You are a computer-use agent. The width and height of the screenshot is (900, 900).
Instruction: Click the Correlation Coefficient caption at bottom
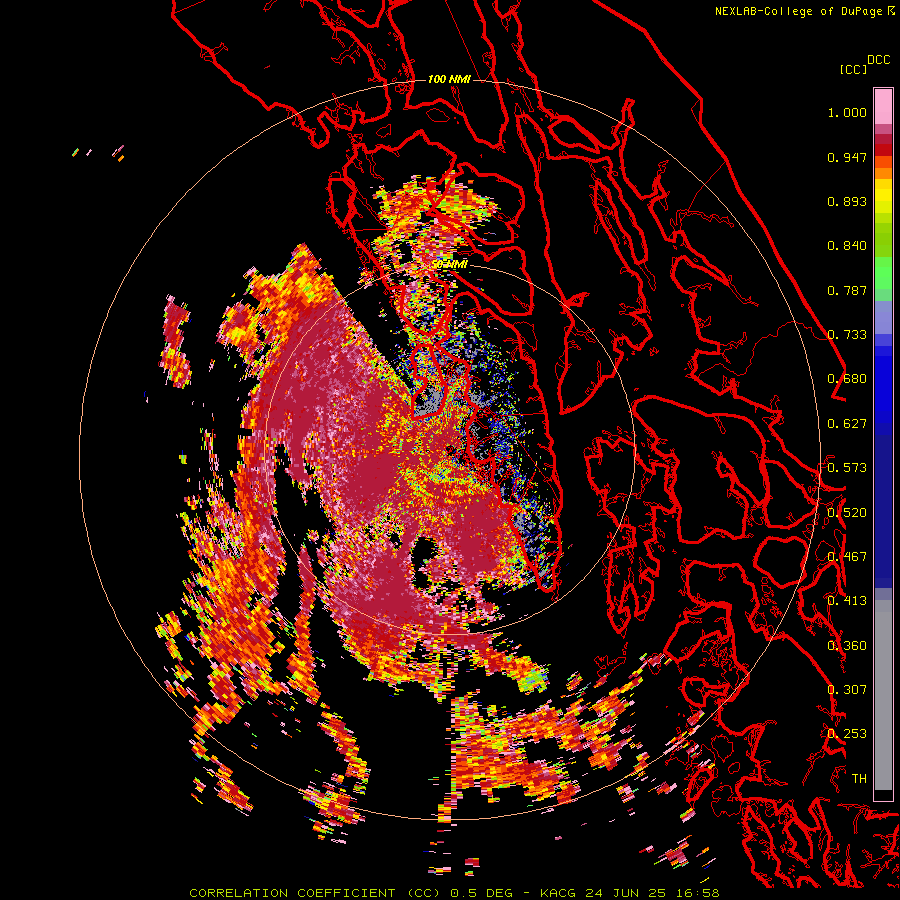(454, 893)
